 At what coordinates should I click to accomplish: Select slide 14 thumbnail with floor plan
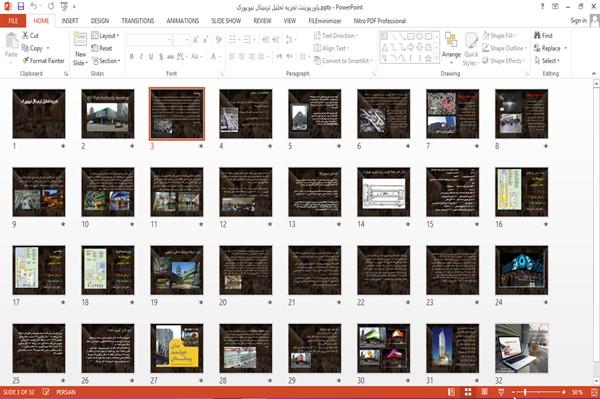[x=383, y=192]
